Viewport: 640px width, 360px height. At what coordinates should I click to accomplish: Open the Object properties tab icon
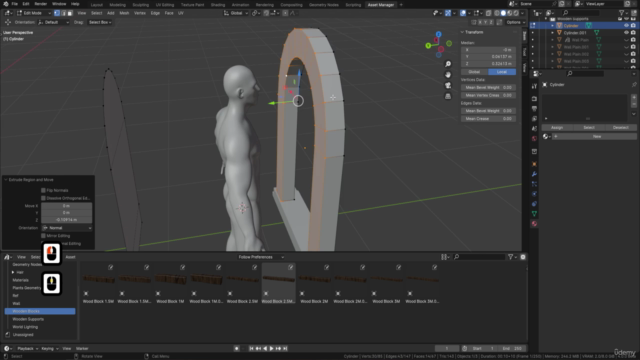(534, 164)
